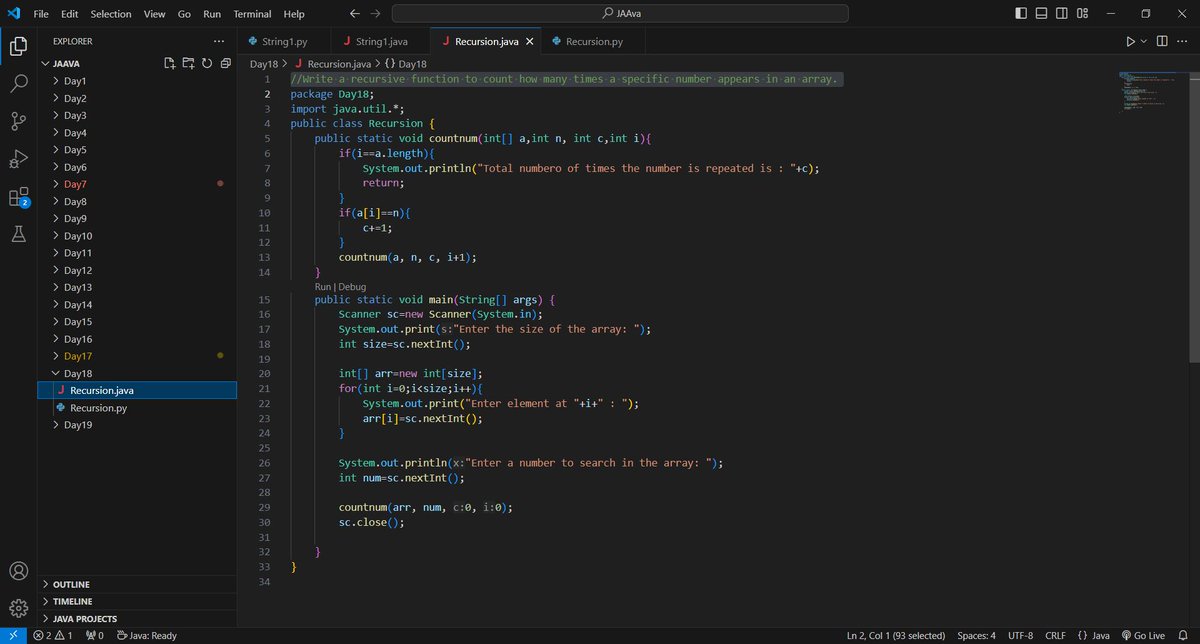Screen dimensions: 1200x644
Task: Switch to the Recursion.py tab
Action: tap(594, 42)
